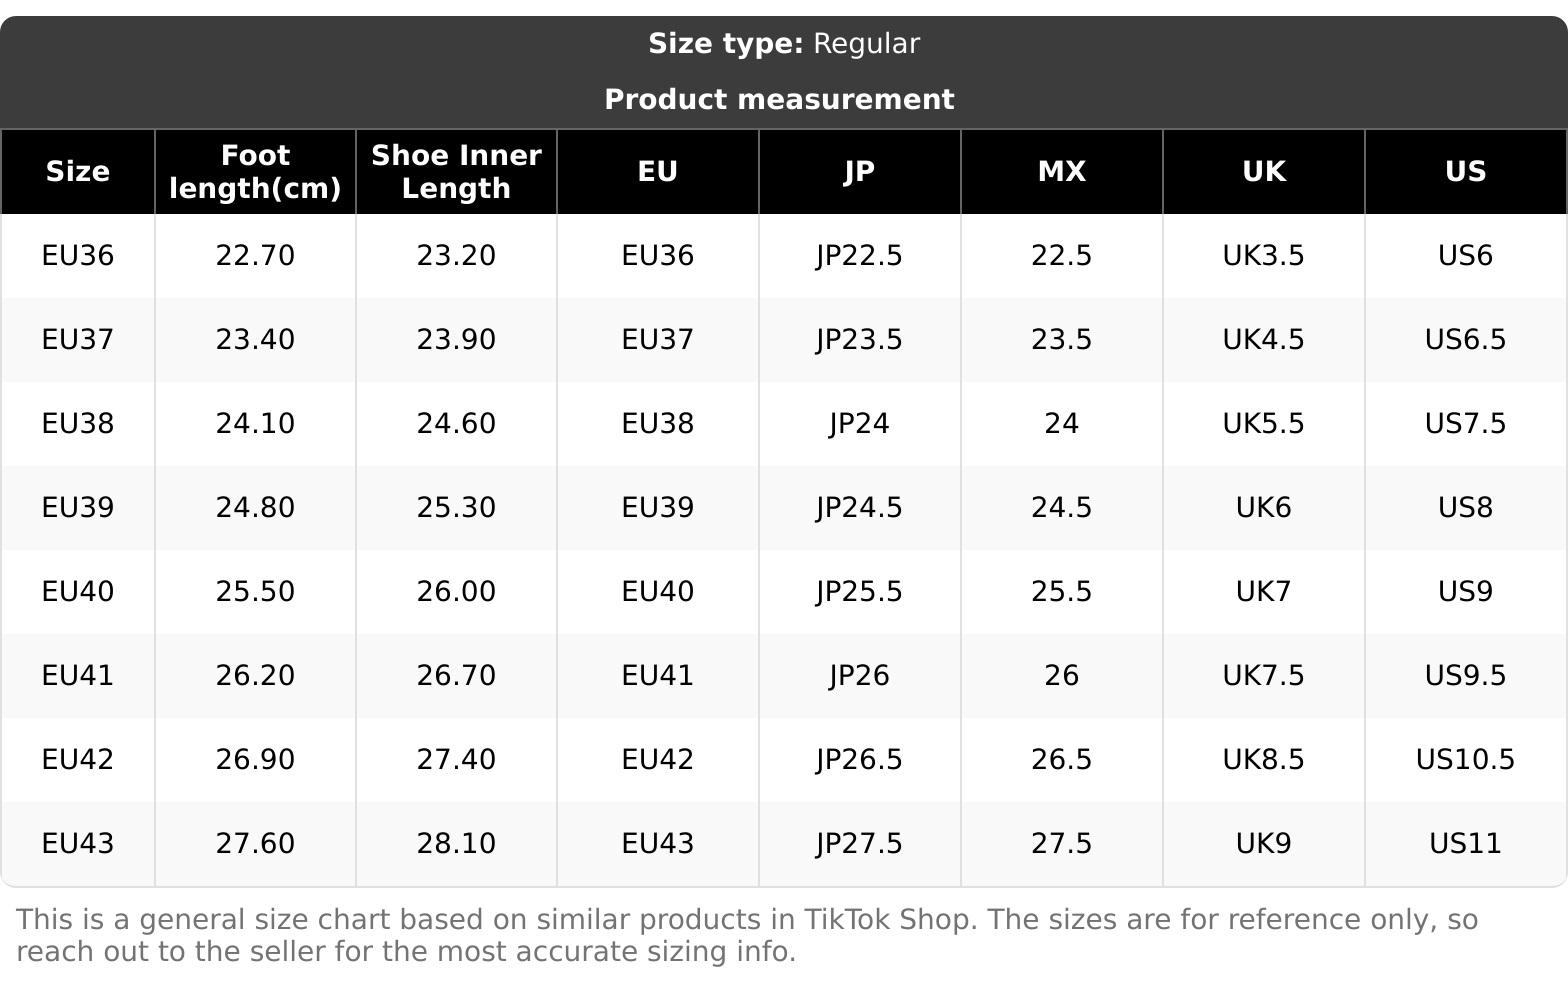Screen dimensions: 1568x984
Task: Click the Size column header
Action: pos(78,172)
